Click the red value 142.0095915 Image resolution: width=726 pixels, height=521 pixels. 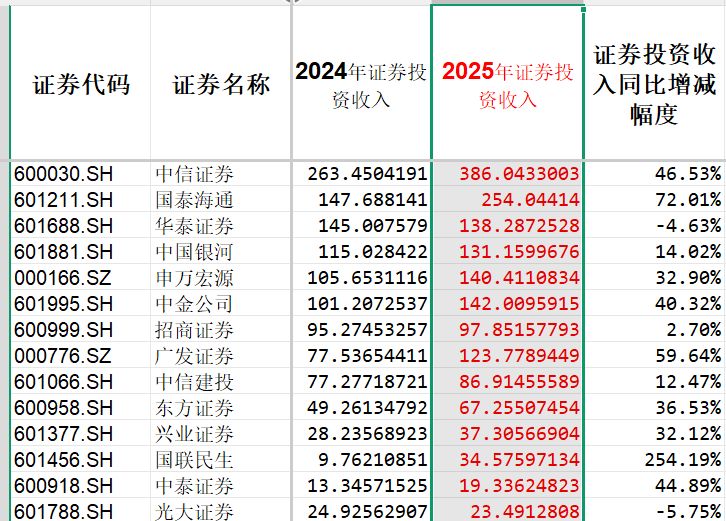pyautogui.click(x=519, y=304)
